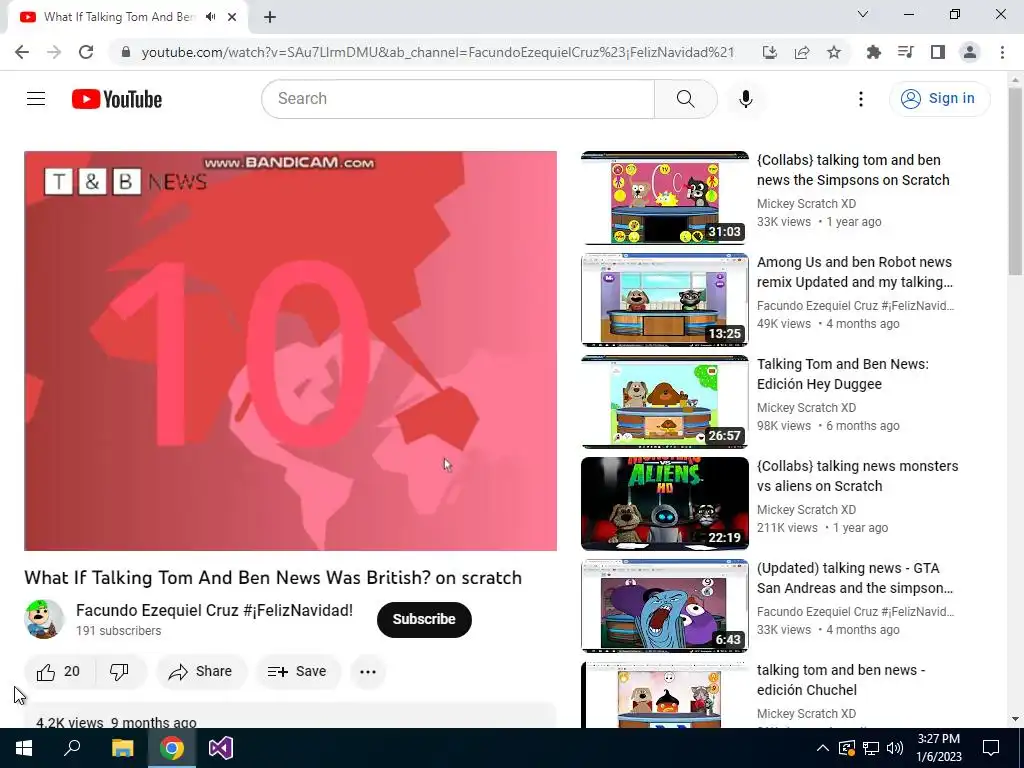This screenshot has width=1024, height=768.
Task: Open GTA San Andreas video thumbnail
Action: click(x=665, y=605)
